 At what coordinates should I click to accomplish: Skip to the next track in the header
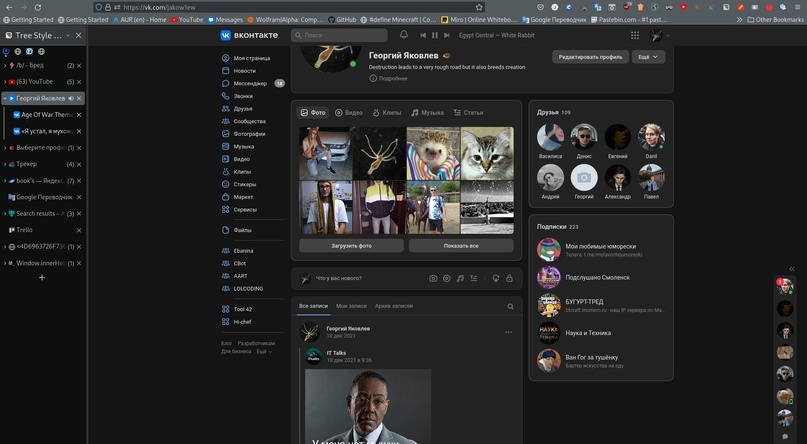(x=447, y=35)
